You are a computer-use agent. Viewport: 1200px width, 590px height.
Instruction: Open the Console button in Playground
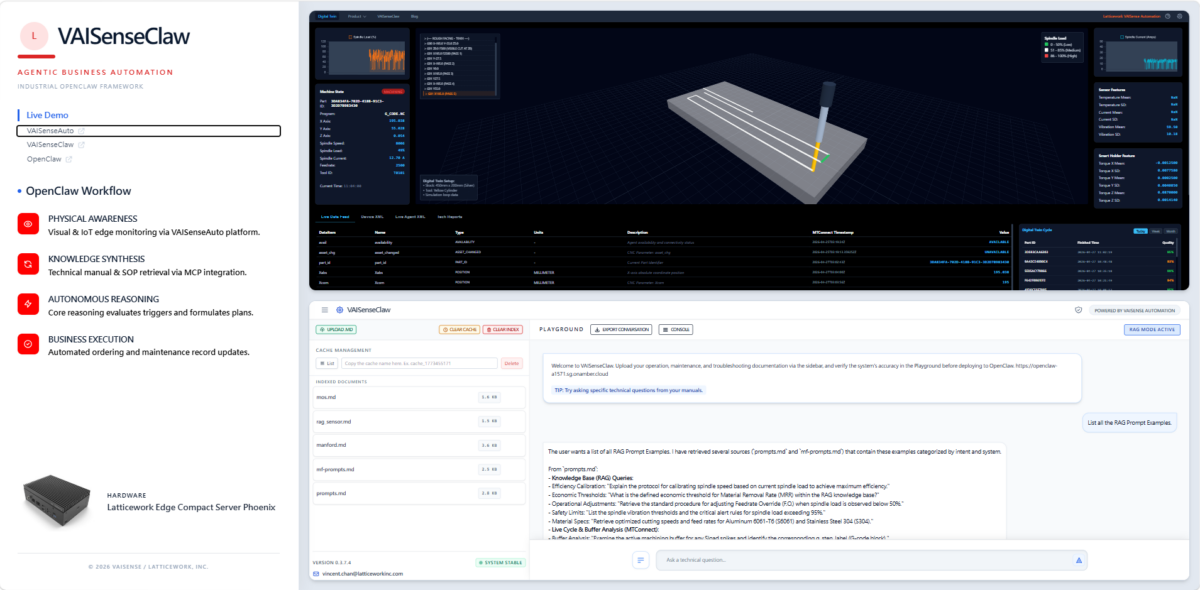(675, 329)
